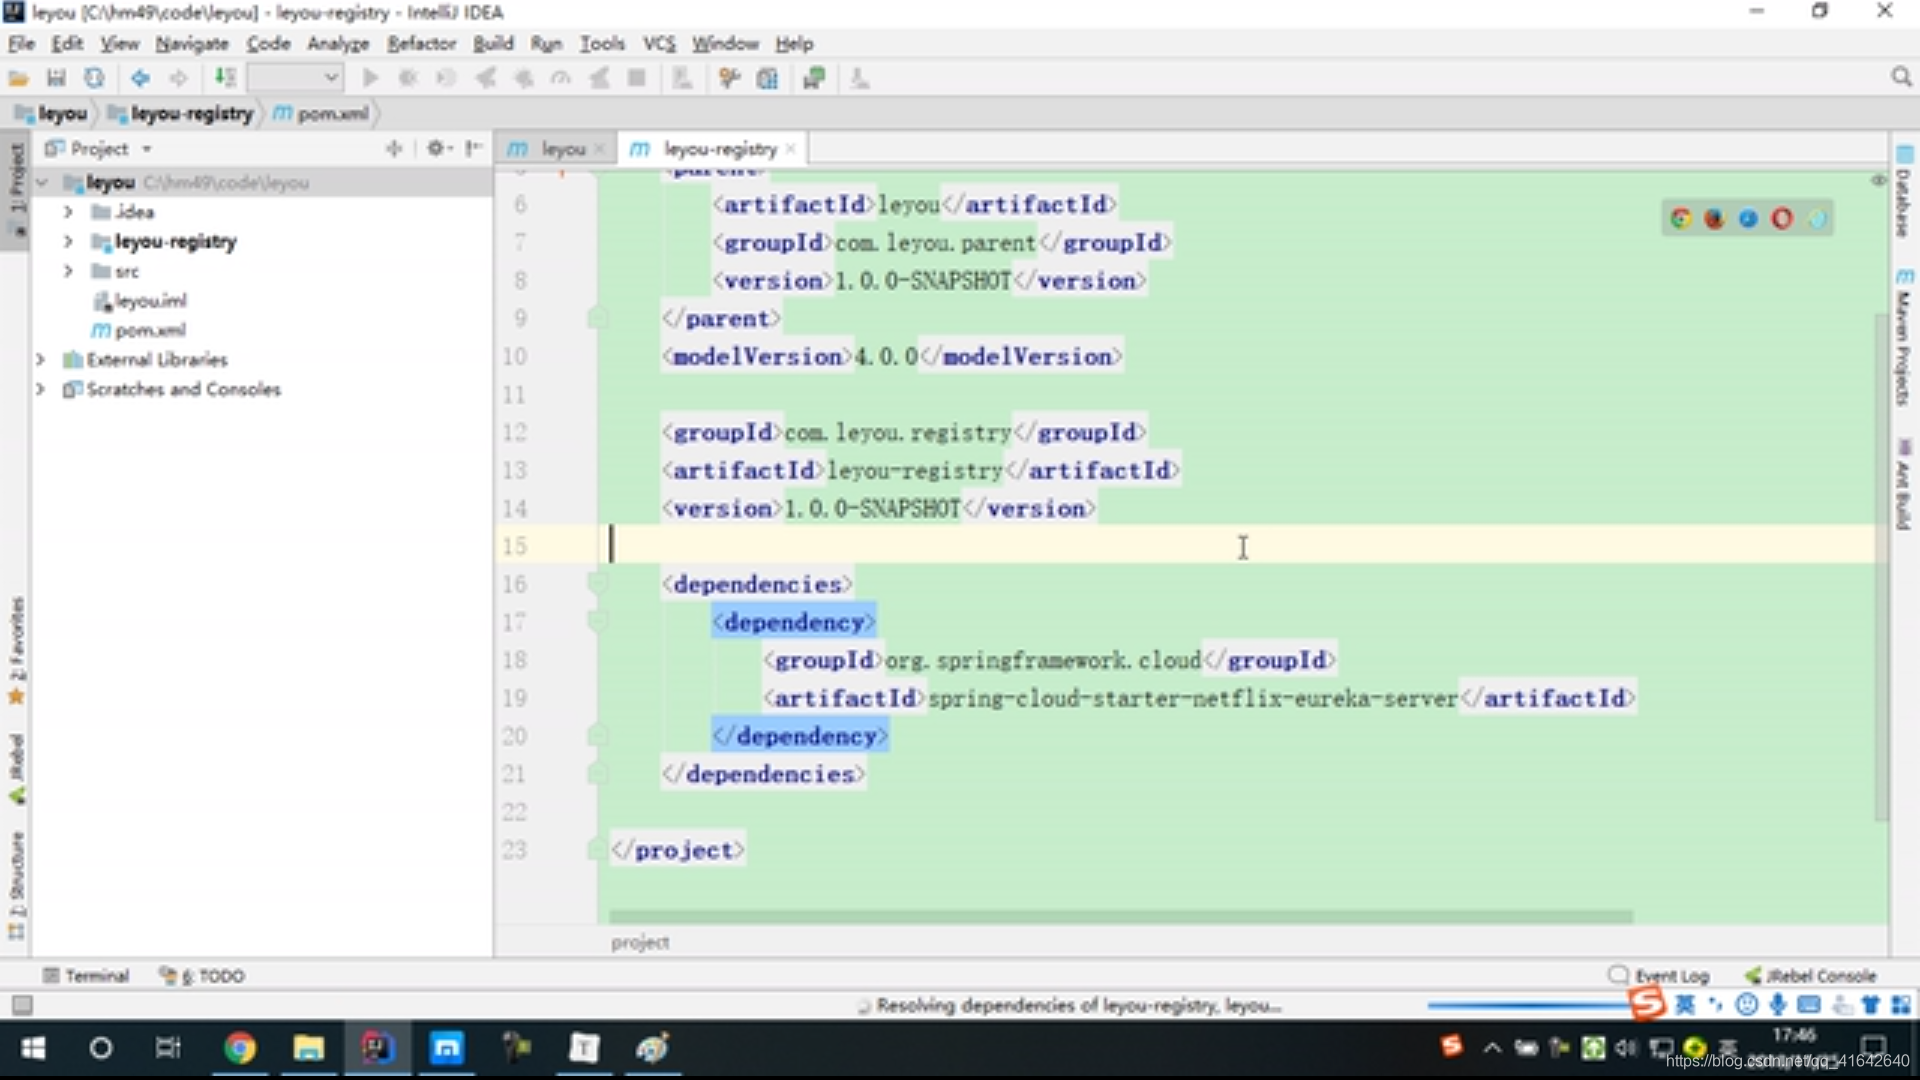Open the Event Log
This screenshot has width=1920, height=1080.
tap(1659, 975)
